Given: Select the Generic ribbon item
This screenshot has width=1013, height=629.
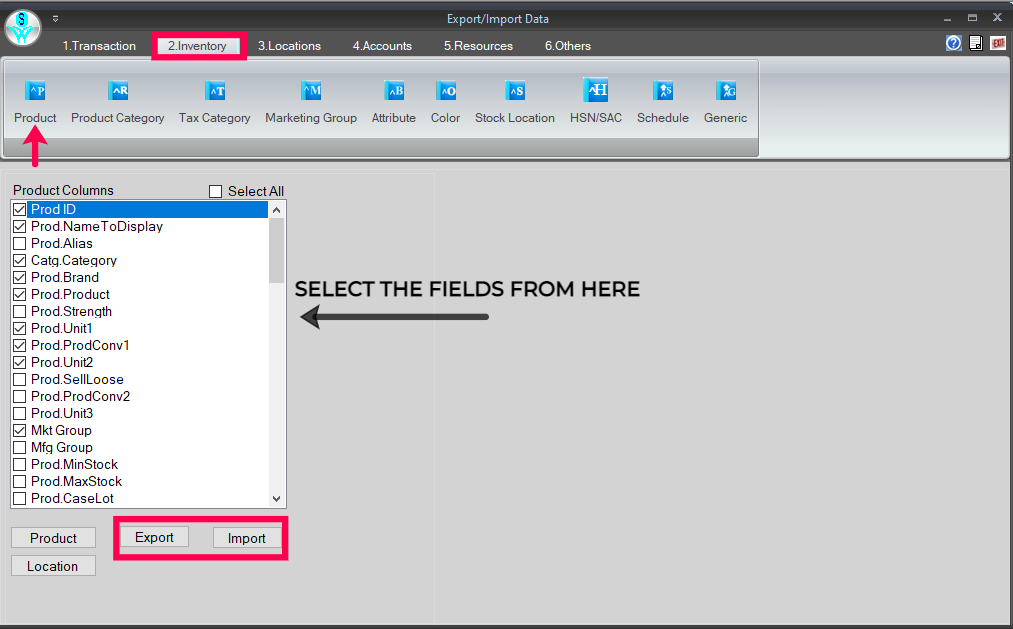Looking at the screenshot, I should point(726,101).
